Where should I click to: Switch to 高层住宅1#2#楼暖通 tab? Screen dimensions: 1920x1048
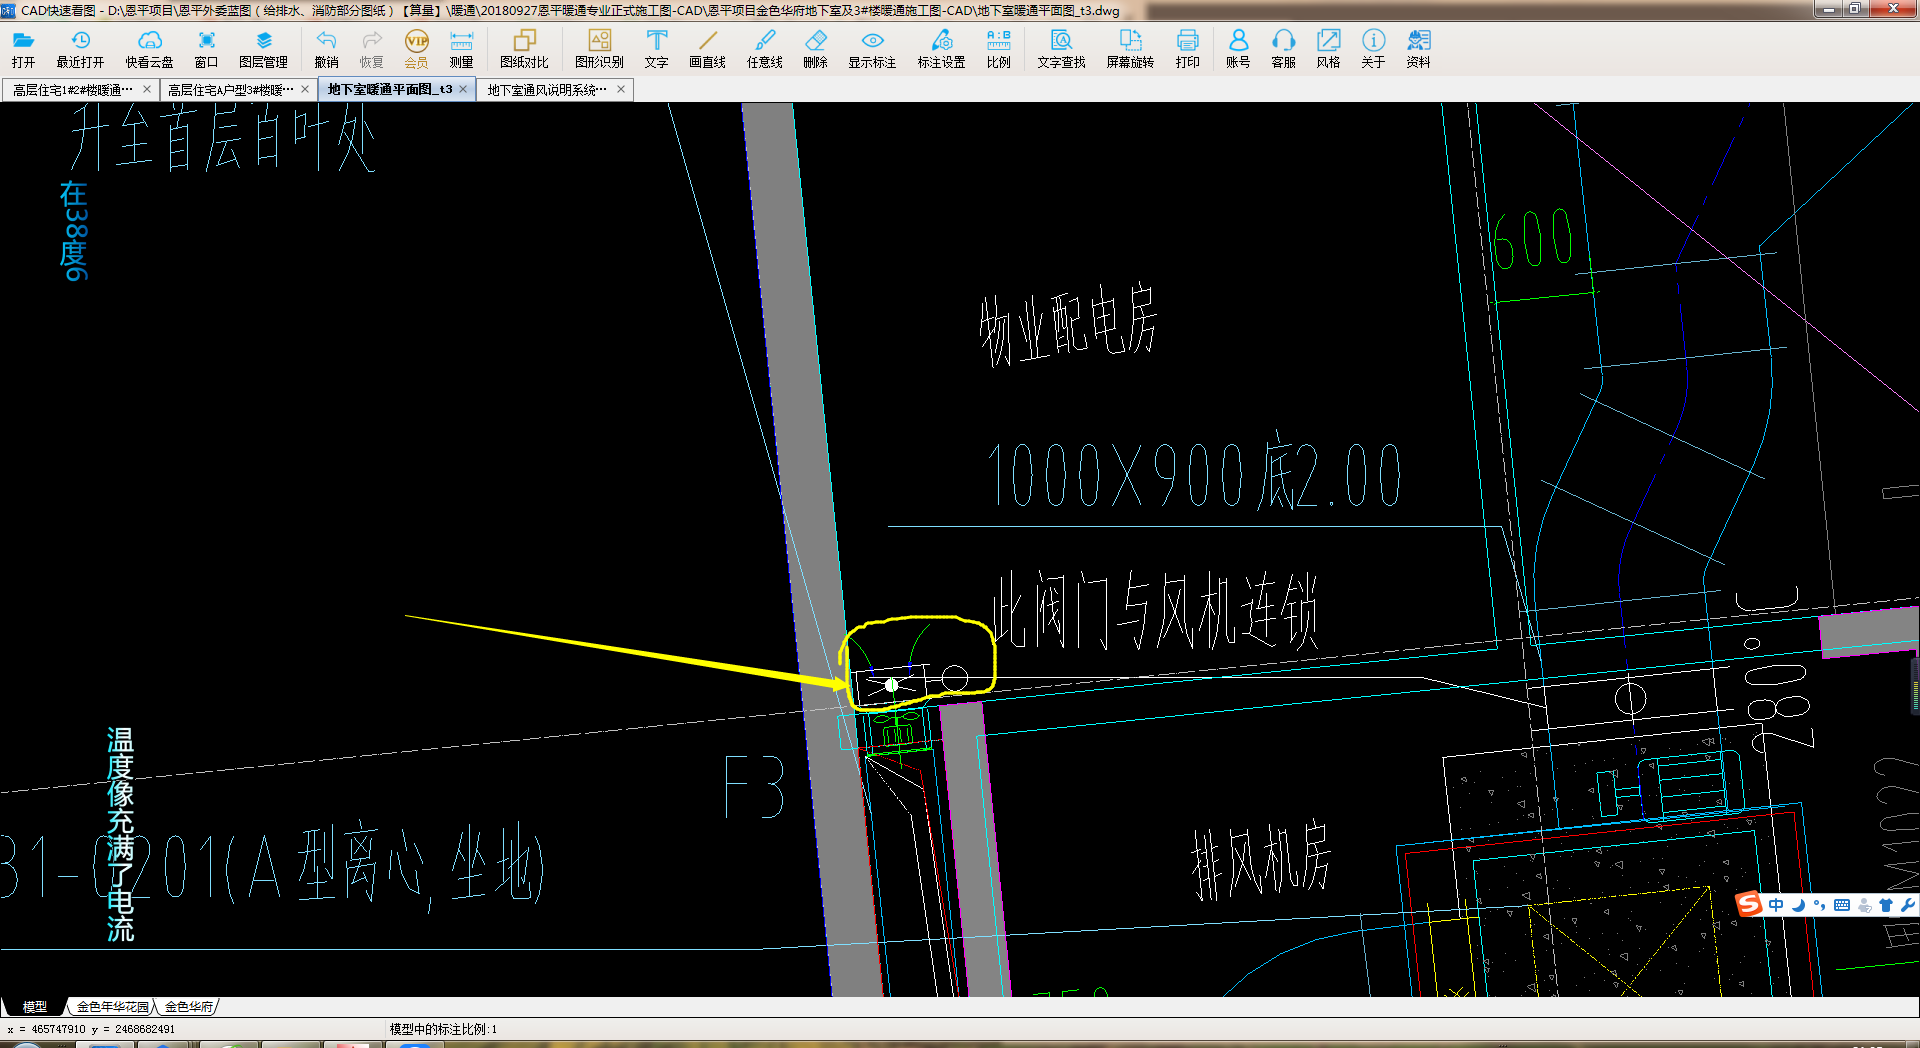[73, 90]
